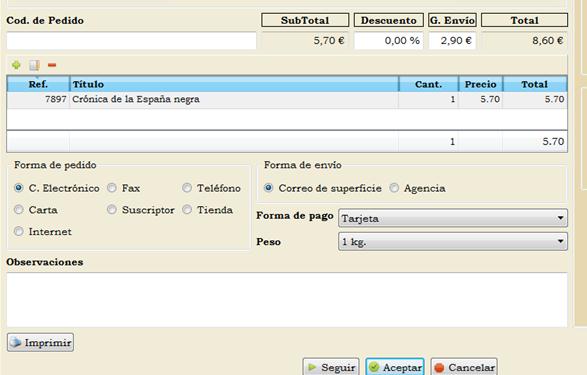The image size is (587, 375).
Task: Click the Precio column header
Action: 481,84
